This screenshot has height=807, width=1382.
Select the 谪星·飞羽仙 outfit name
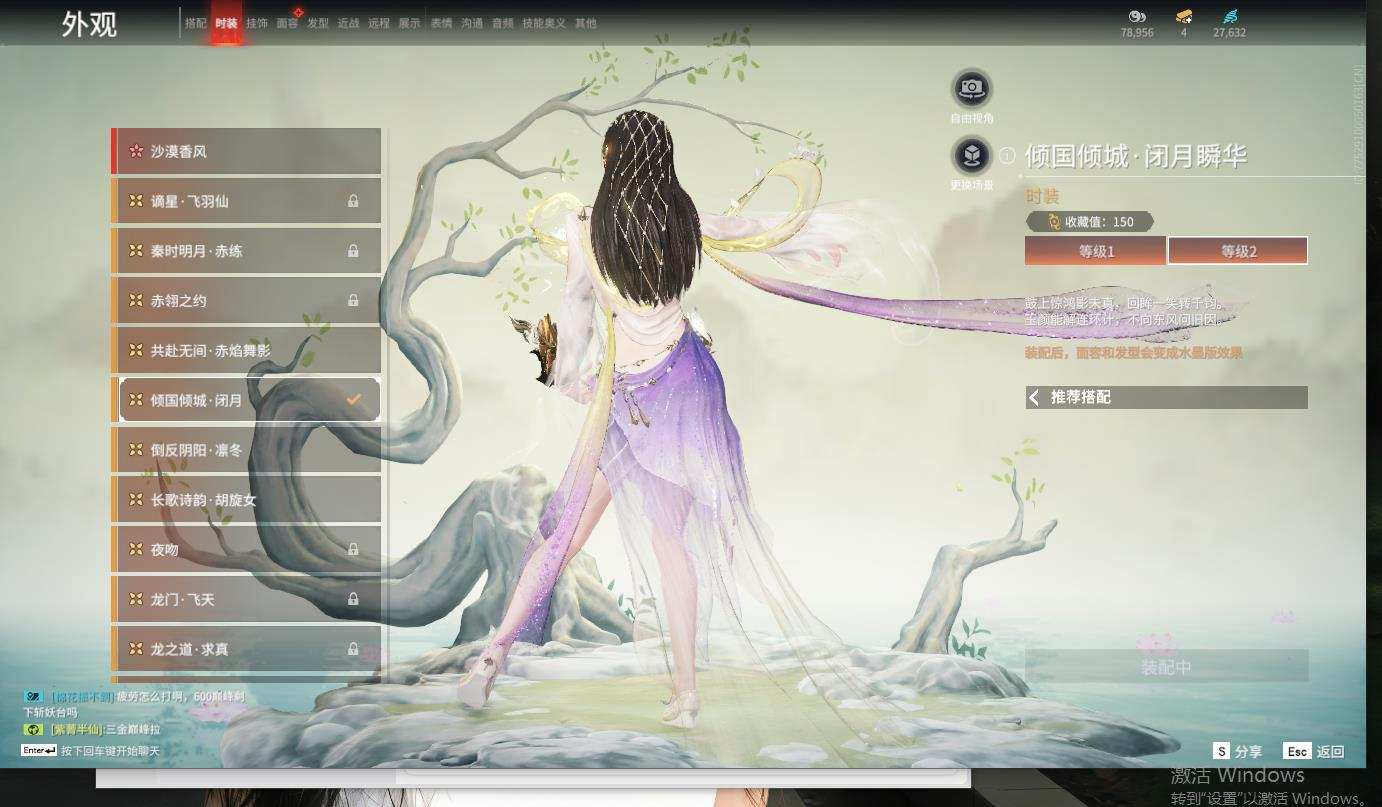(x=189, y=201)
